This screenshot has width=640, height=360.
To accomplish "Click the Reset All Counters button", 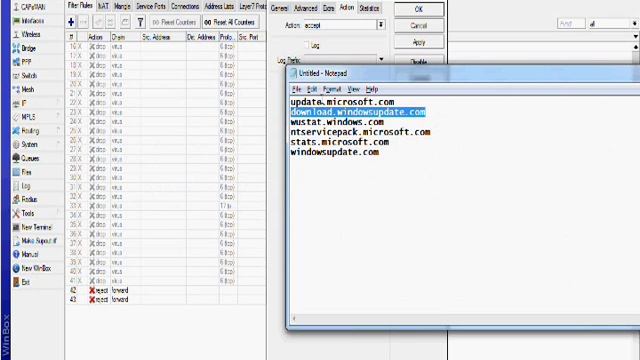I will pyautogui.click(x=230, y=22).
